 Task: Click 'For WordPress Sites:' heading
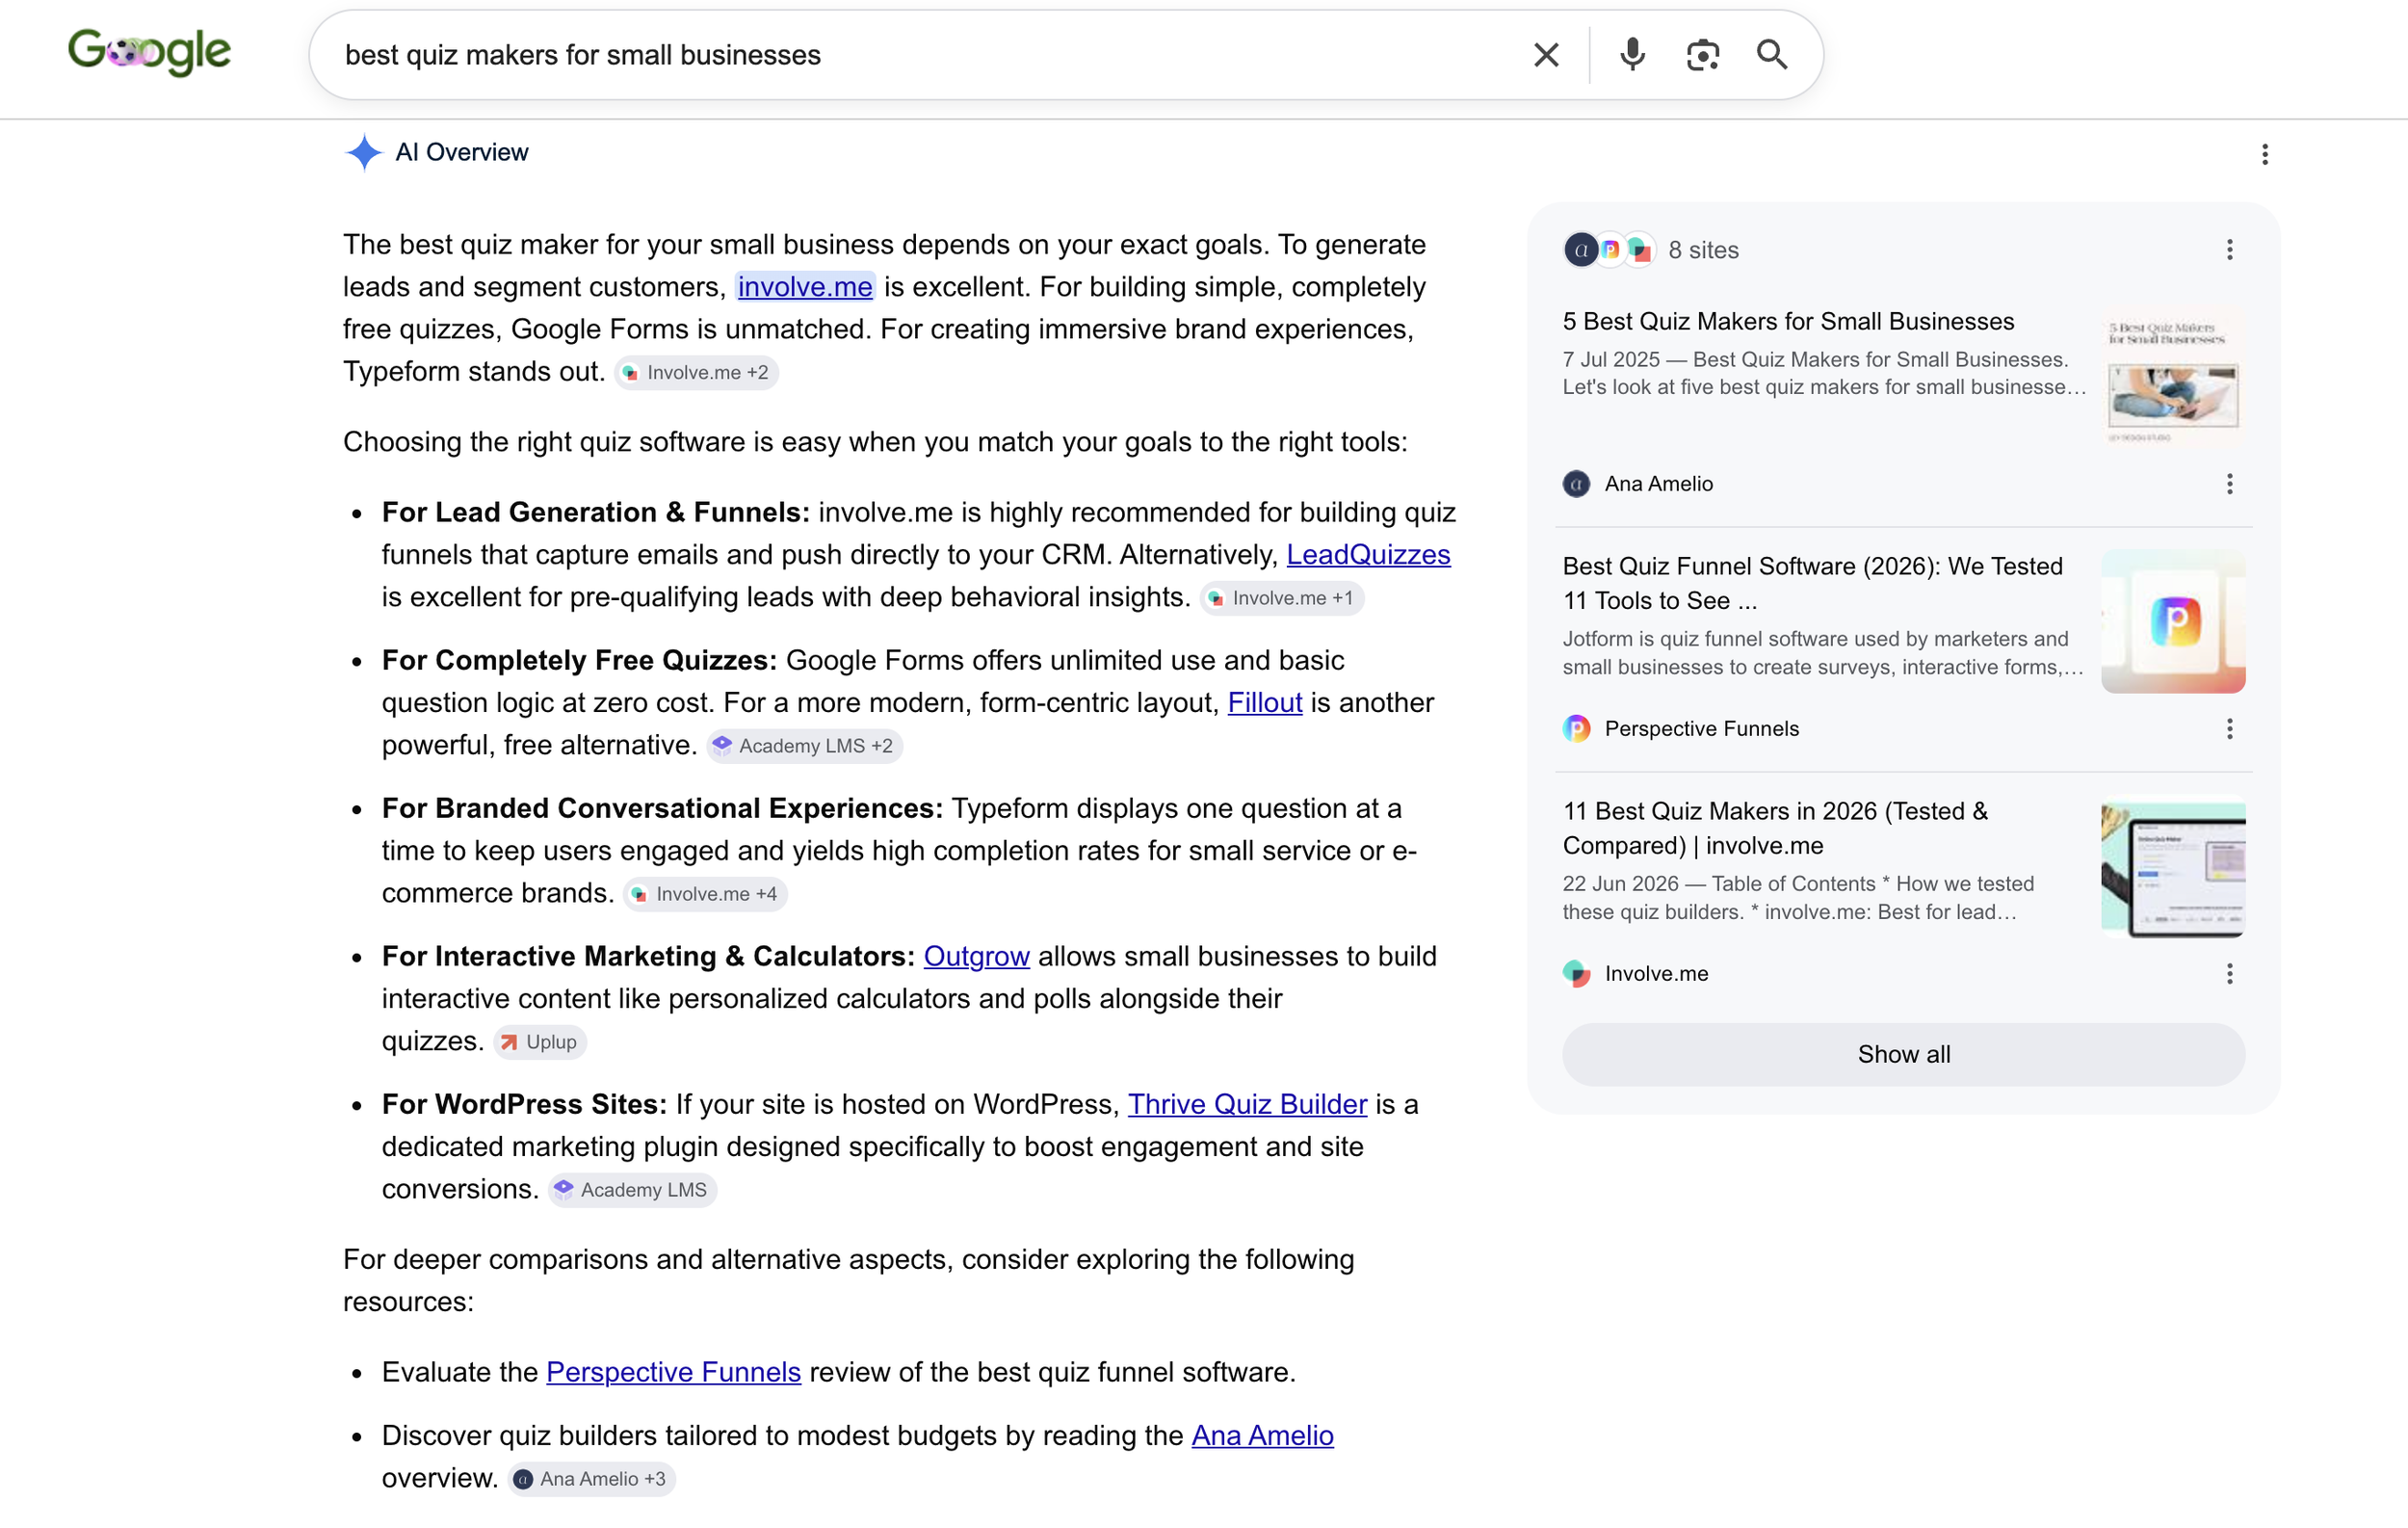coord(524,1105)
